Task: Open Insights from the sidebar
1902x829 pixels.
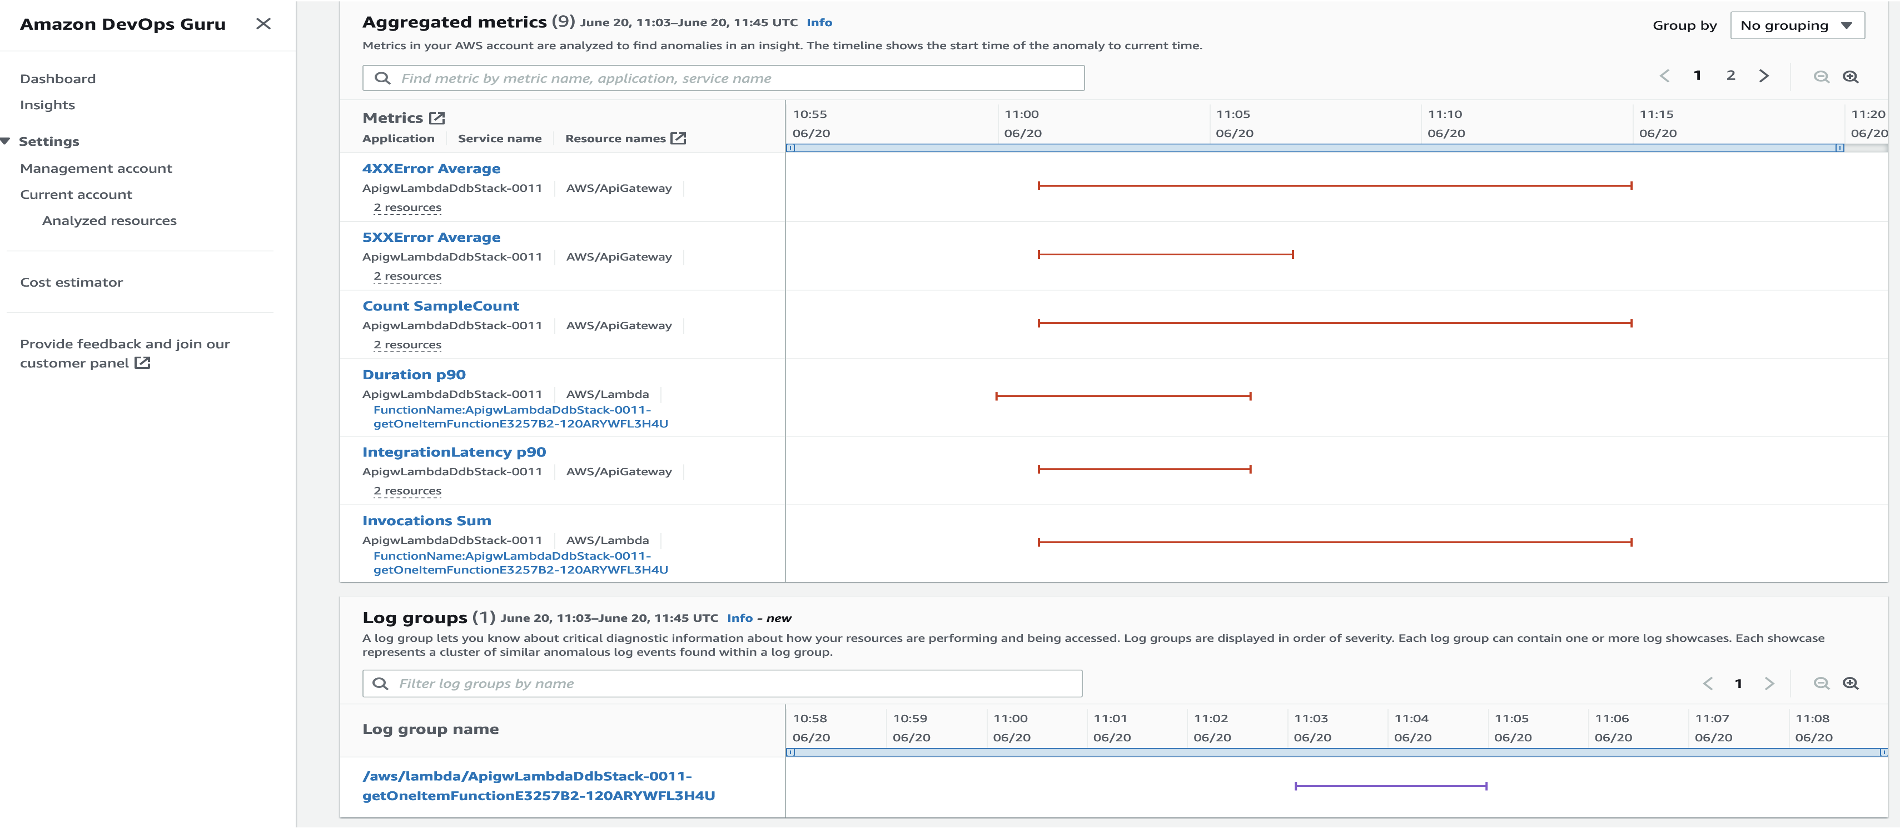Action: (47, 105)
